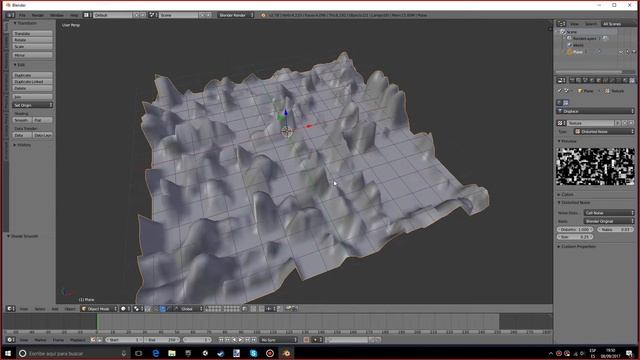Open the Default screen layout selector
640x360 pixels.
click(113, 15)
